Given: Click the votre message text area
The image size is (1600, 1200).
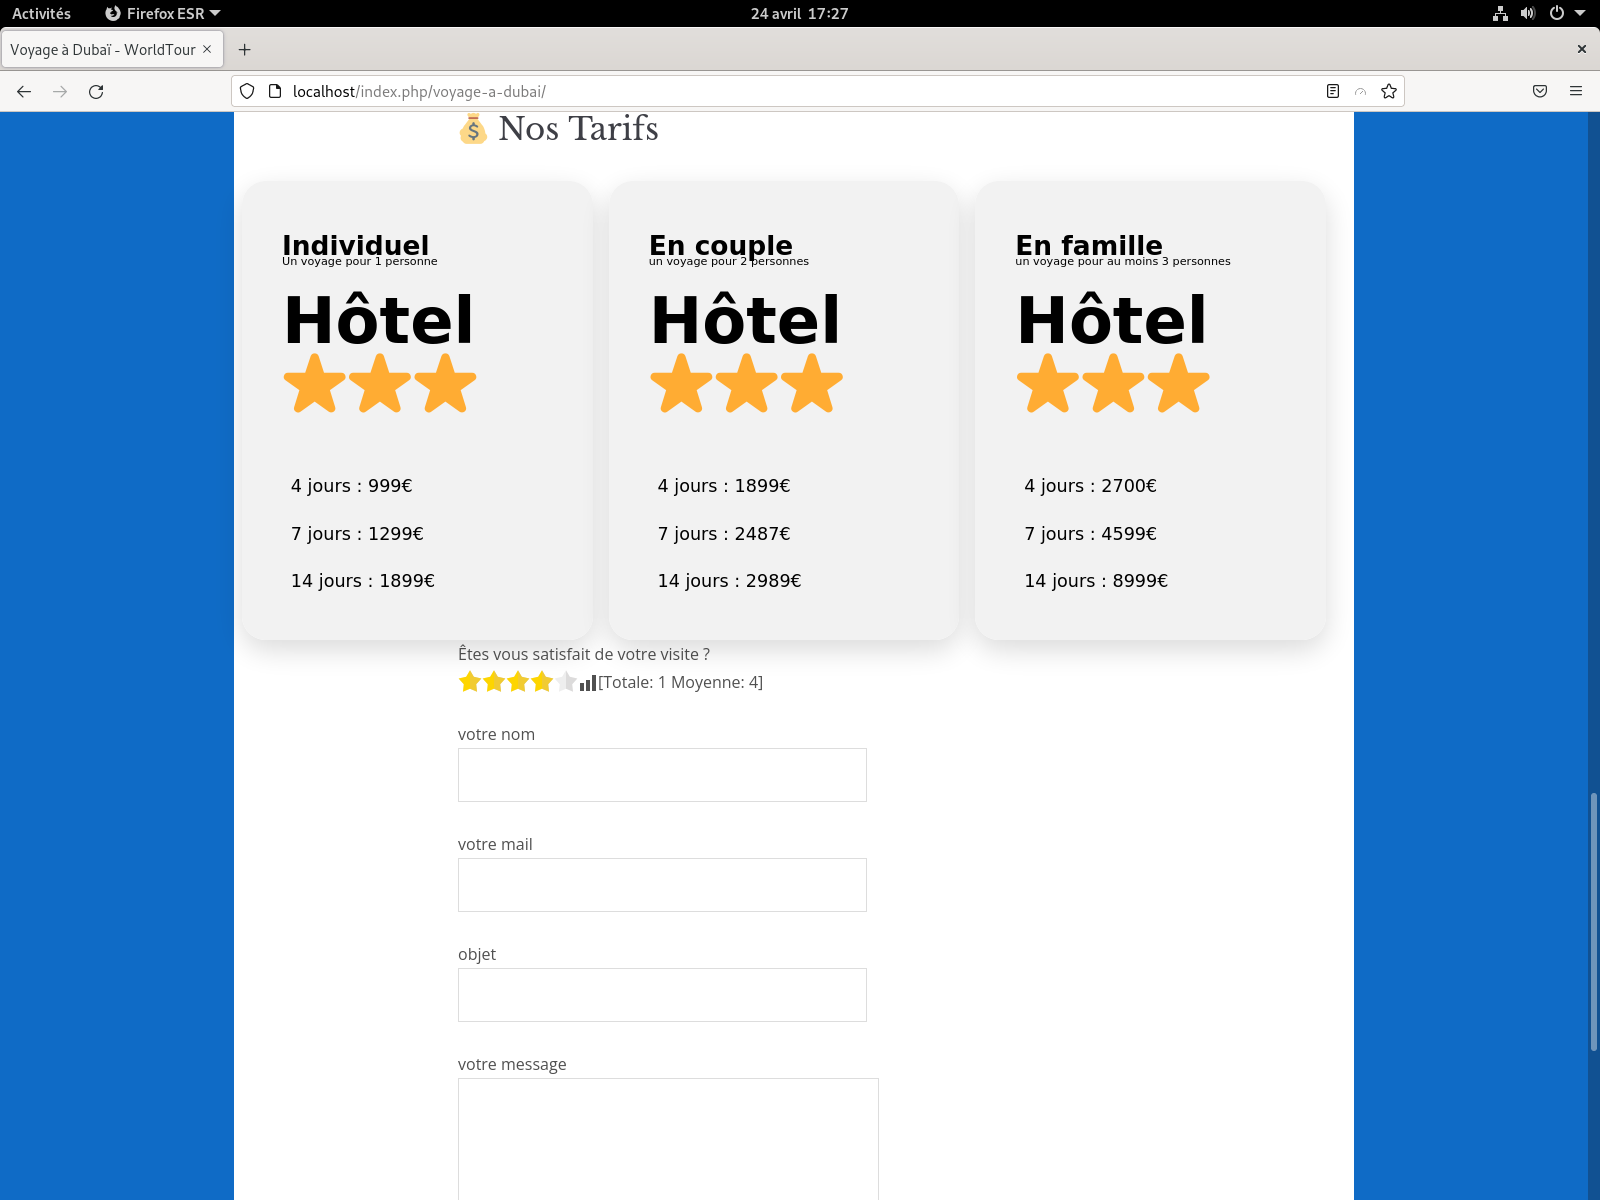Looking at the screenshot, I should click(x=668, y=1138).
